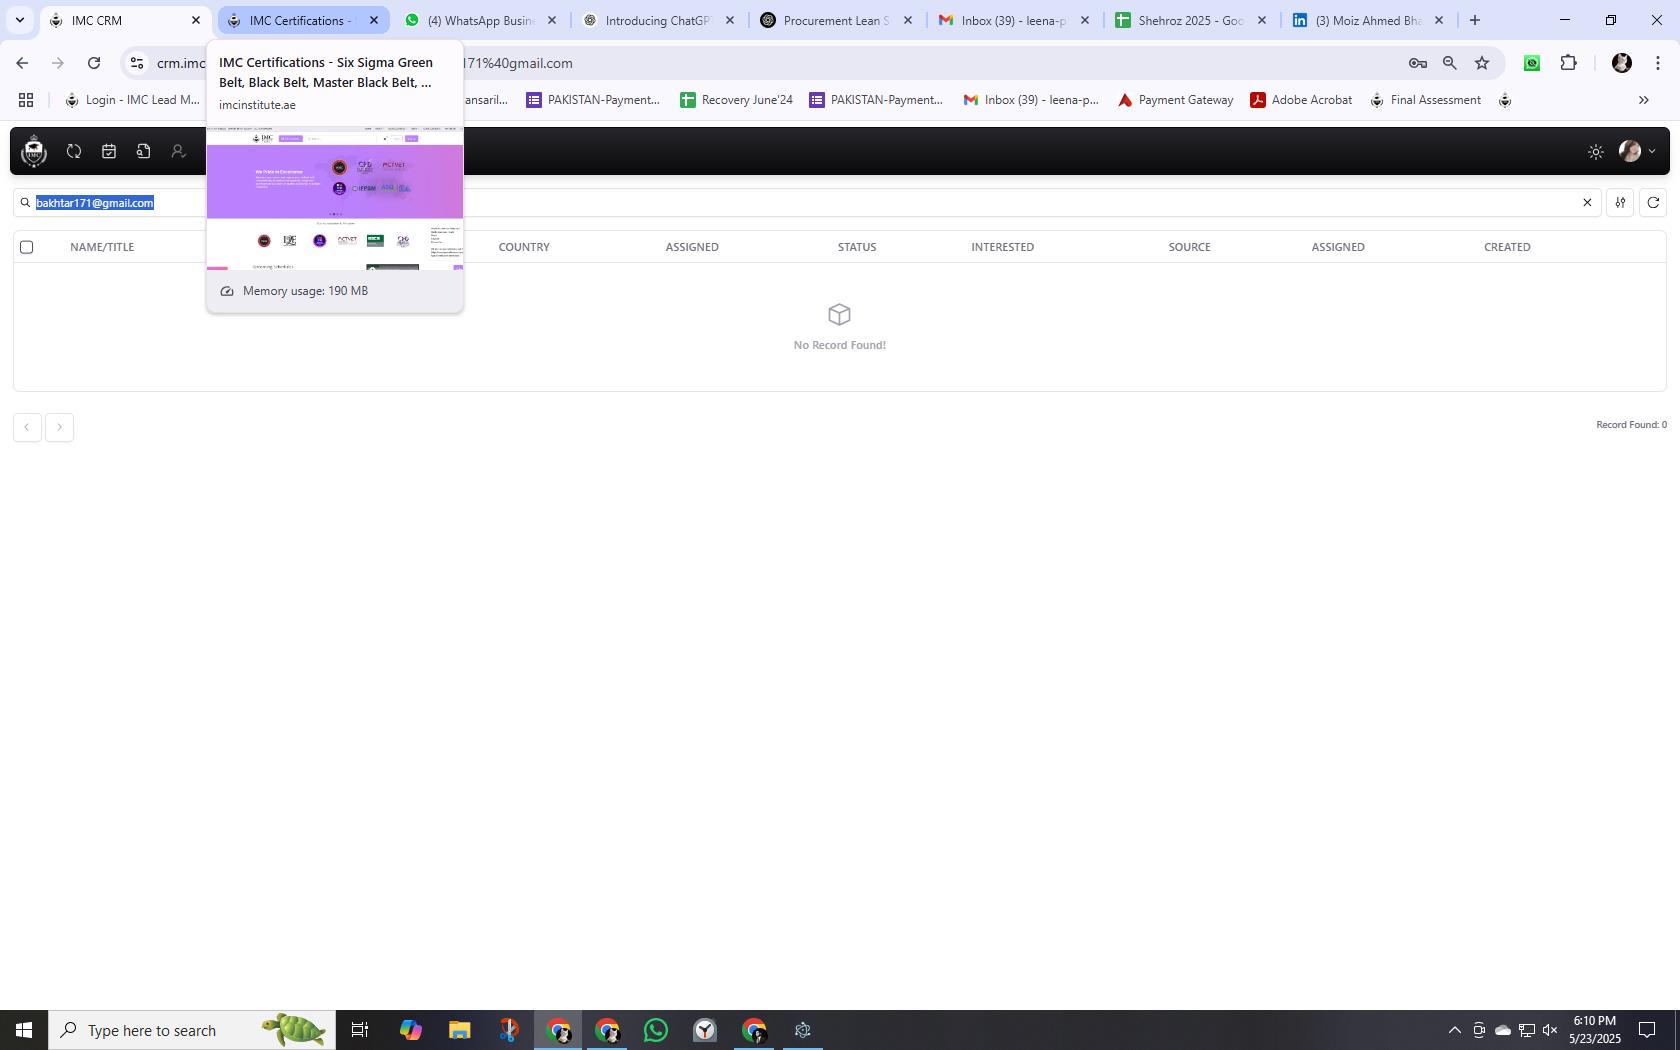The width and height of the screenshot is (1680, 1050).
Task: Click the user icon in CRM navbar
Action: [x=178, y=151]
